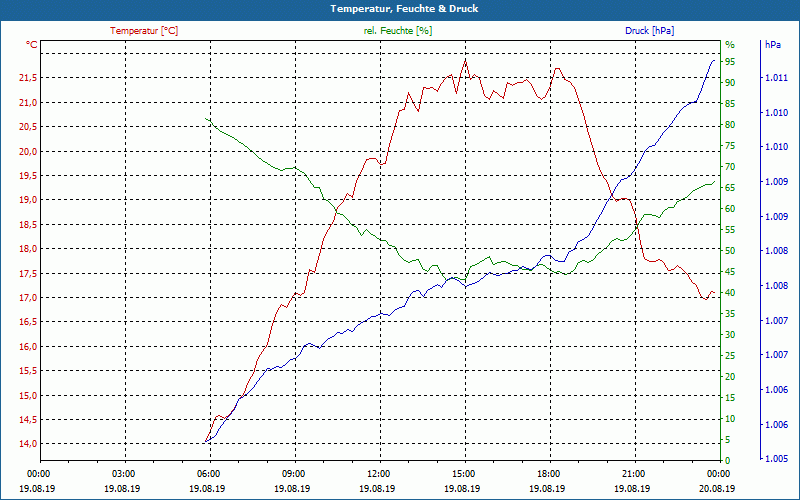Click the green "45" humidity axis value
The width and height of the screenshot is (800, 500).
(730, 272)
